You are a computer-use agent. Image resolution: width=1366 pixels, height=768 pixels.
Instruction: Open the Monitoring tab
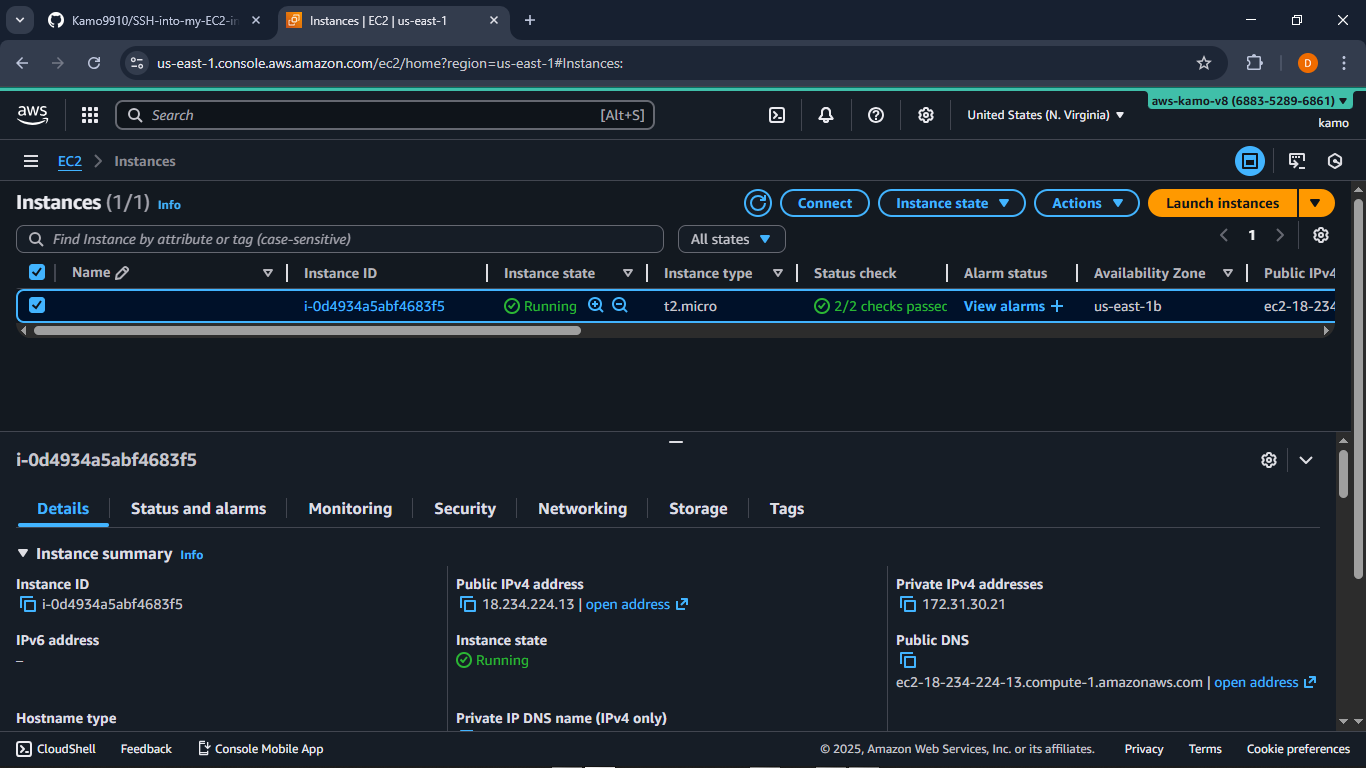coord(350,508)
